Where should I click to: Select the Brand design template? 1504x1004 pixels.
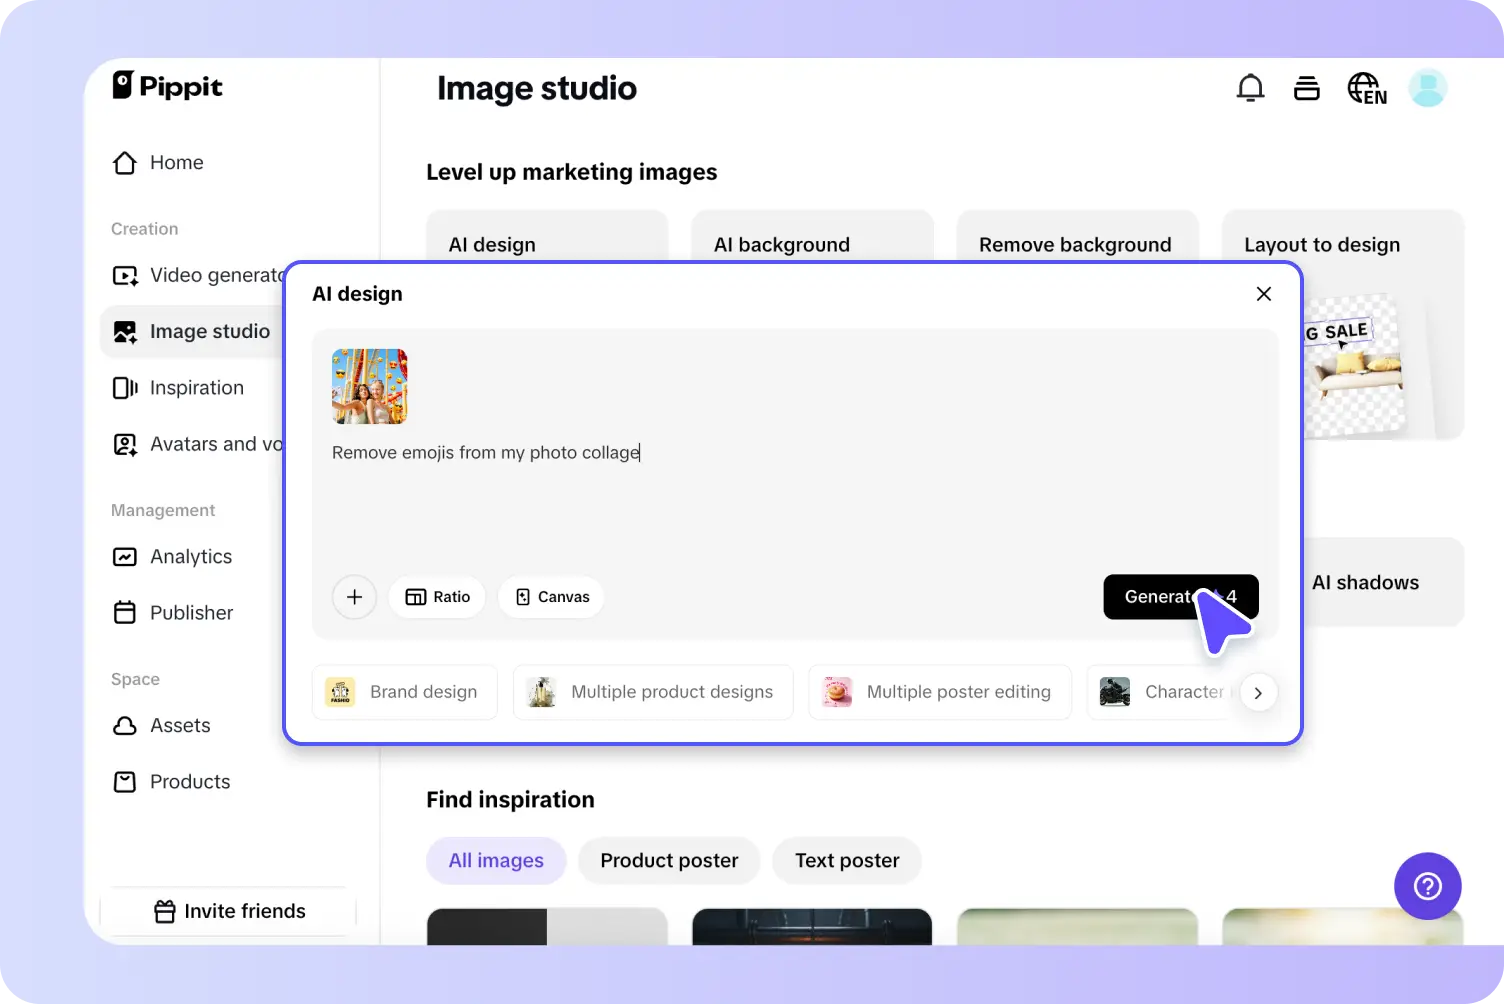[x=404, y=692]
